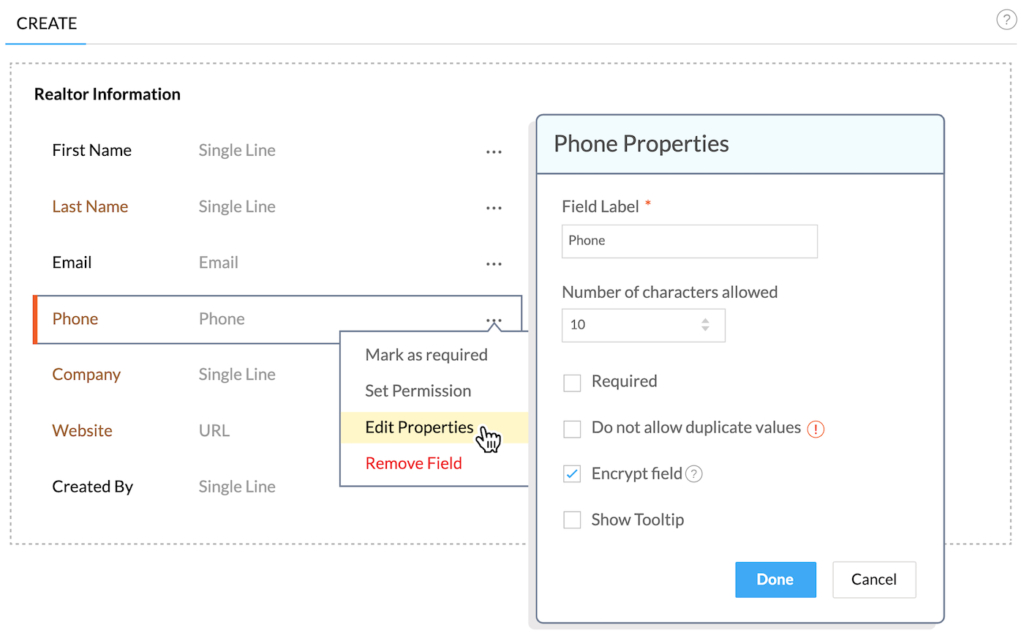Open the field options menu for First Name

point(493,151)
